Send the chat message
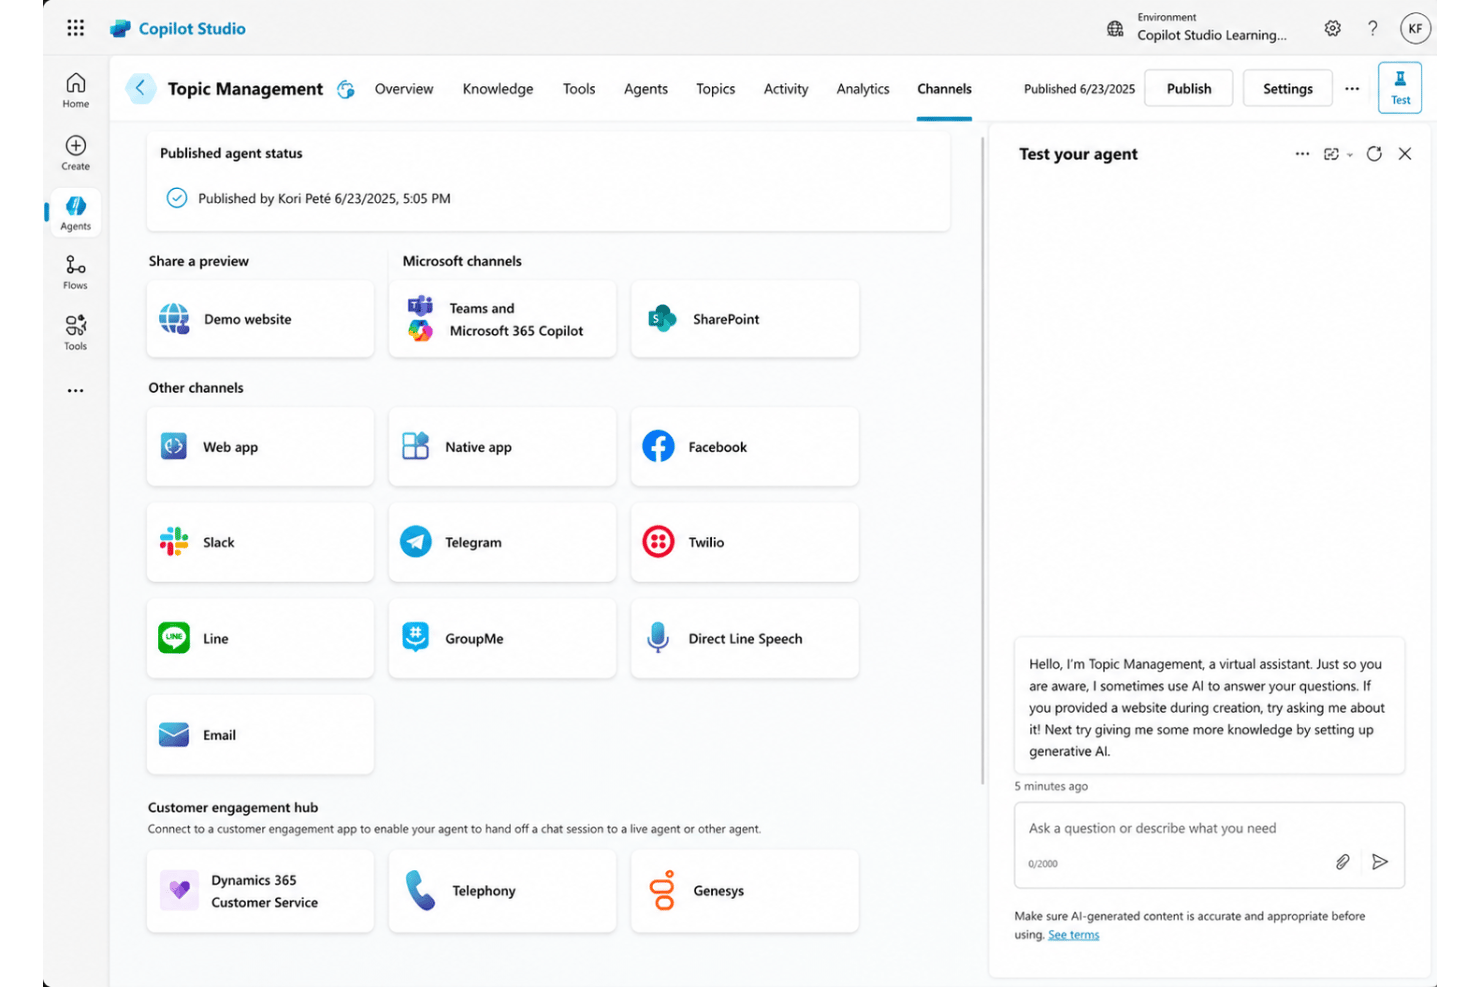This screenshot has height=987, width=1480. pyautogui.click(x=1380, y=862)
